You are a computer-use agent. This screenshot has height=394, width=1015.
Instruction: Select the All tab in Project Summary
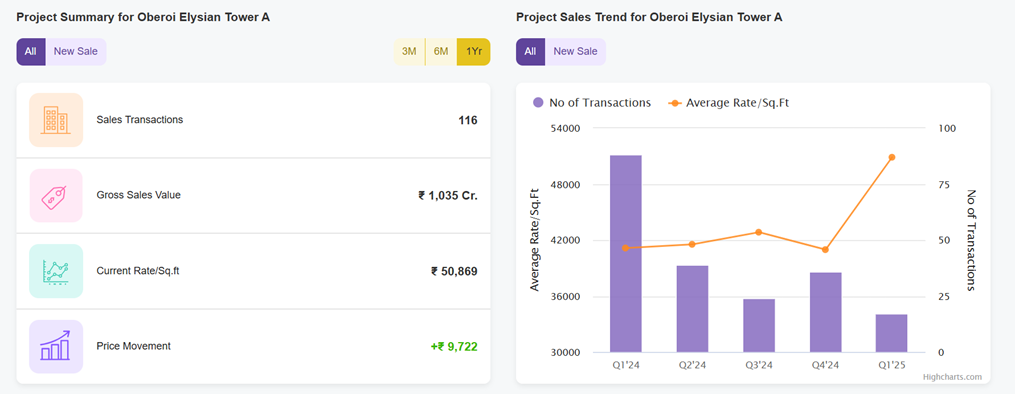click(x=30, y=52)
